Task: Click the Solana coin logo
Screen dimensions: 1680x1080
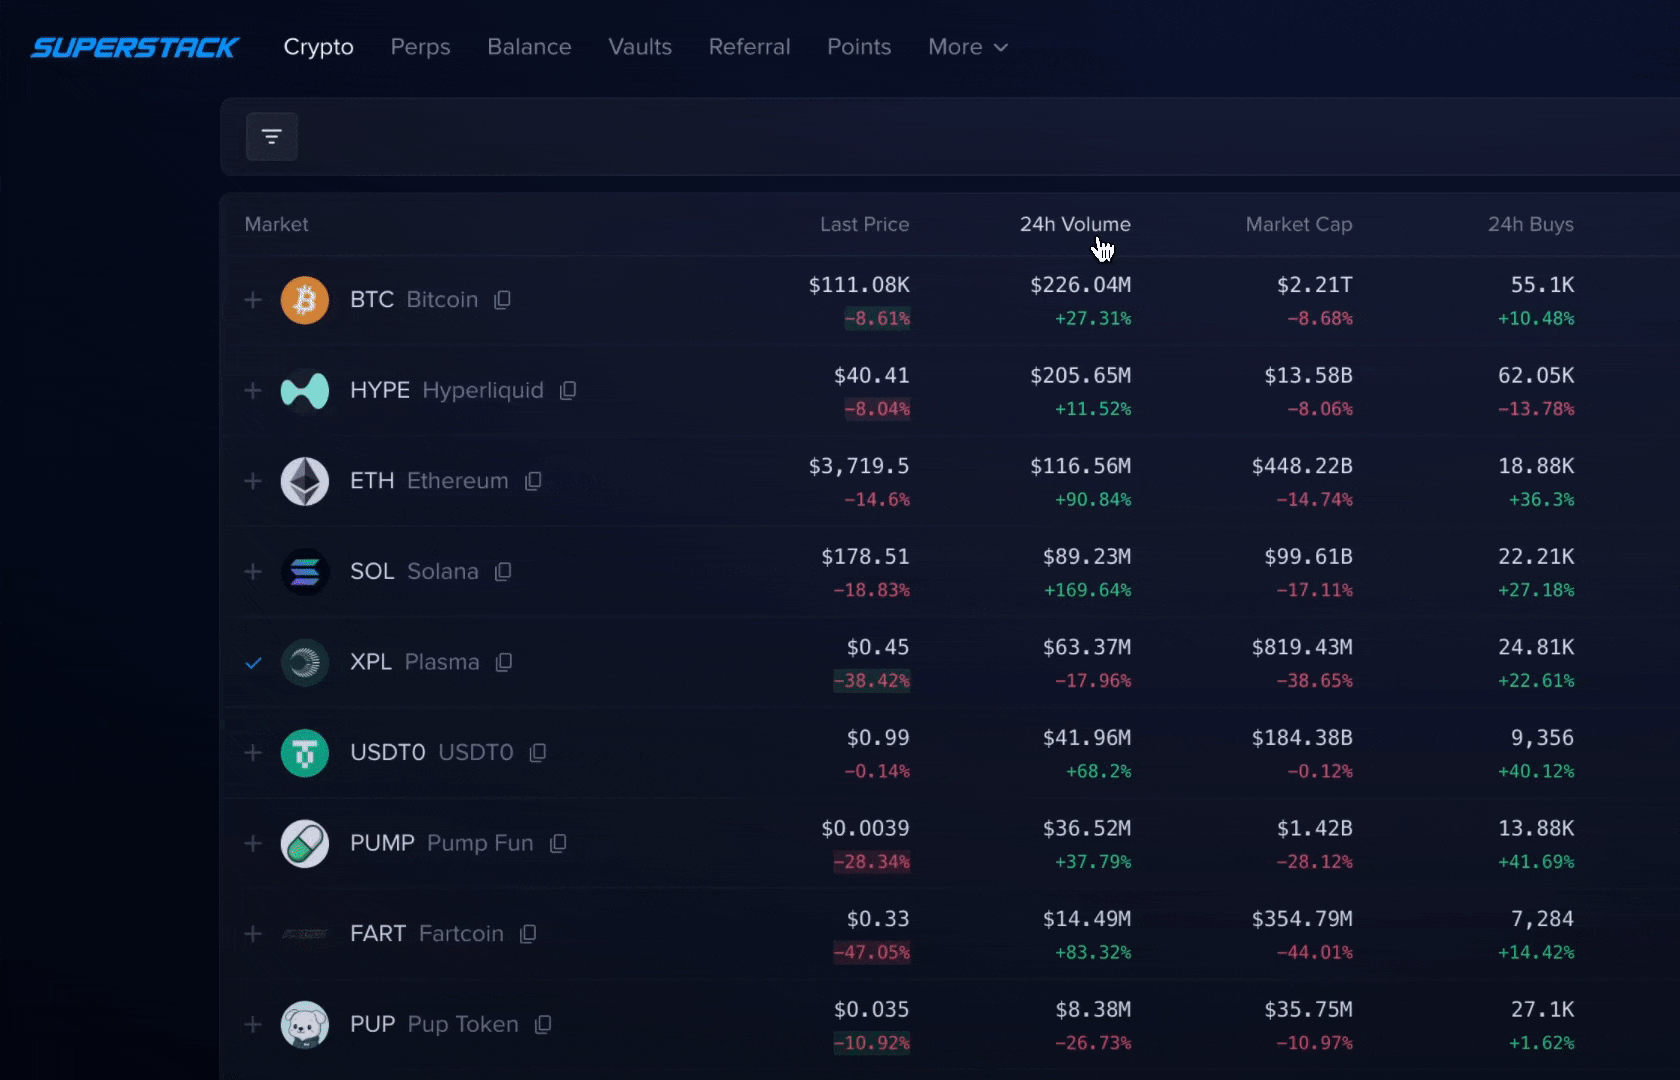Action: (x=305, y=572)
